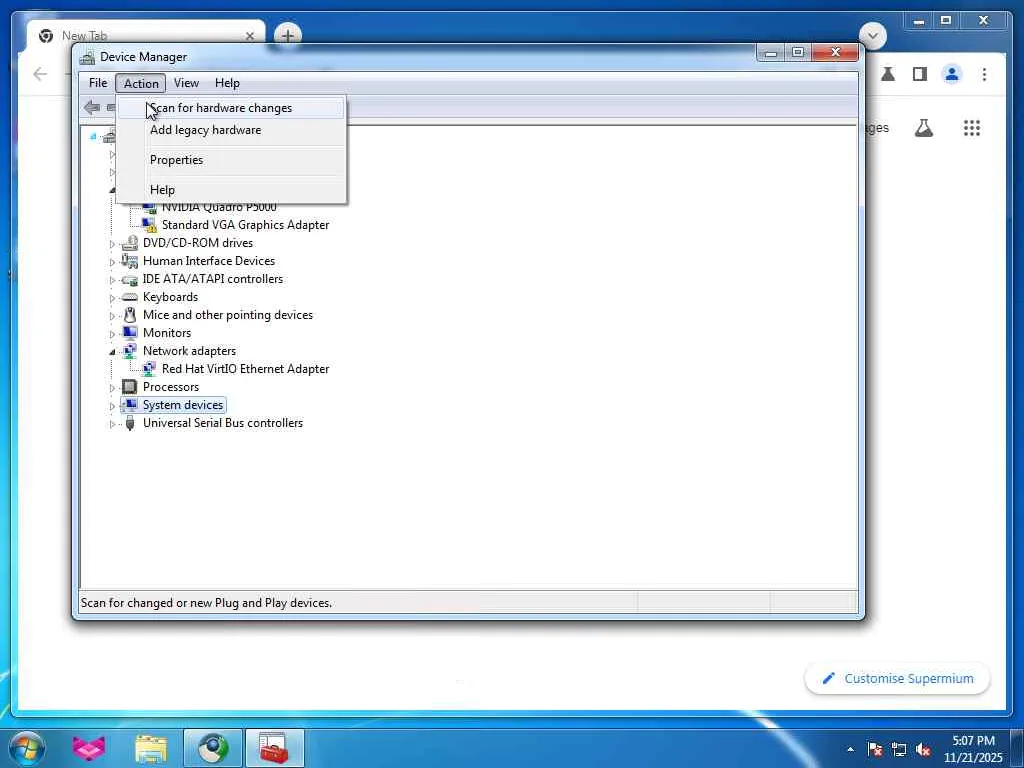Screen dimensions: 1024x768
Task: Click the IDE ATA/ATAPI controllers icon
Action: point(130,280)
